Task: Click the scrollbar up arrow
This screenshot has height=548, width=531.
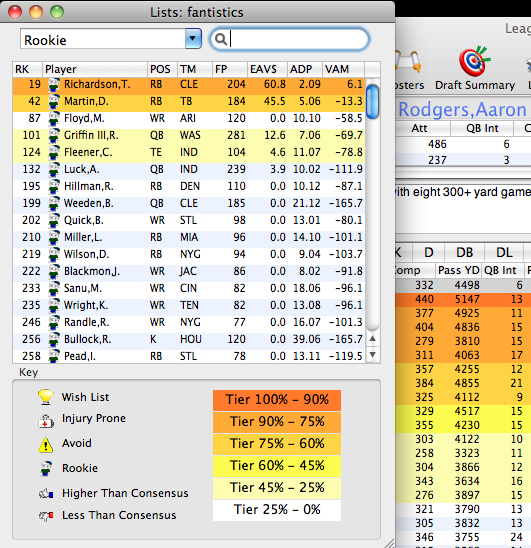Action: coord(373,338)
